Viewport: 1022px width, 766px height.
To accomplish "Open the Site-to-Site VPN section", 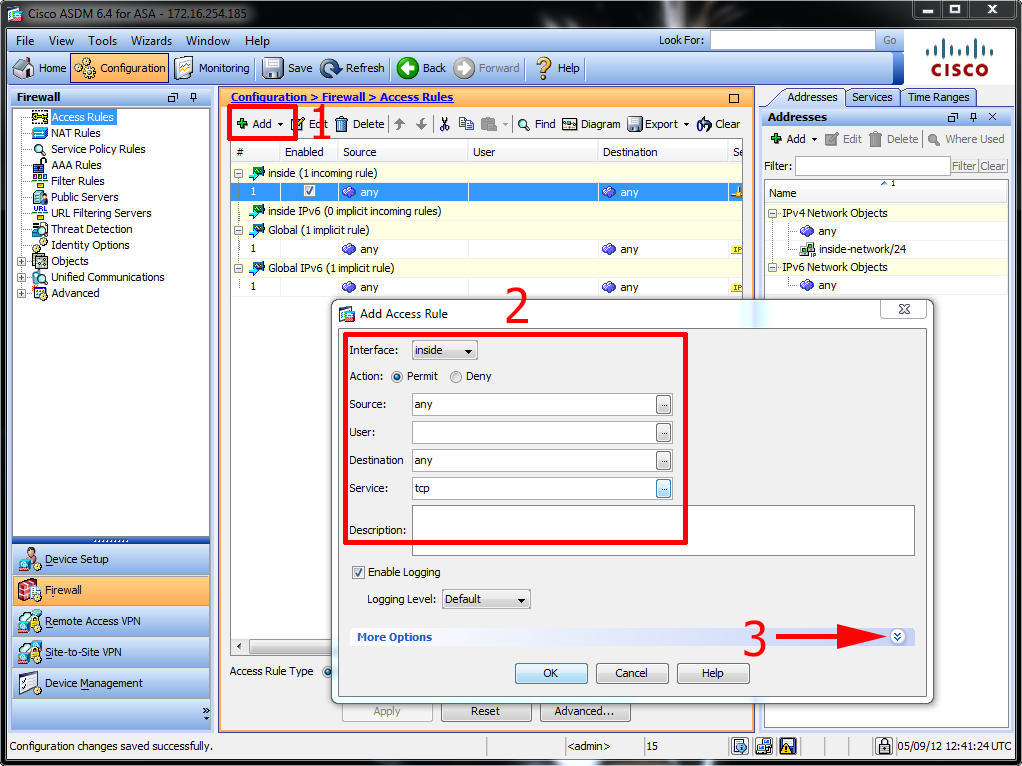I will pyautogui.click(x=111, y=652).
